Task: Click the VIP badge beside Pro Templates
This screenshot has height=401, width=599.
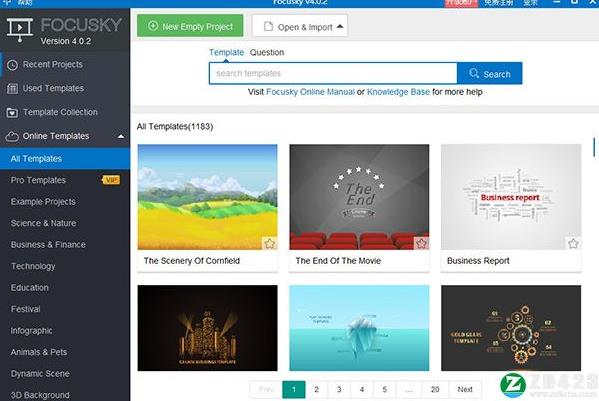Action: (111, 180)
